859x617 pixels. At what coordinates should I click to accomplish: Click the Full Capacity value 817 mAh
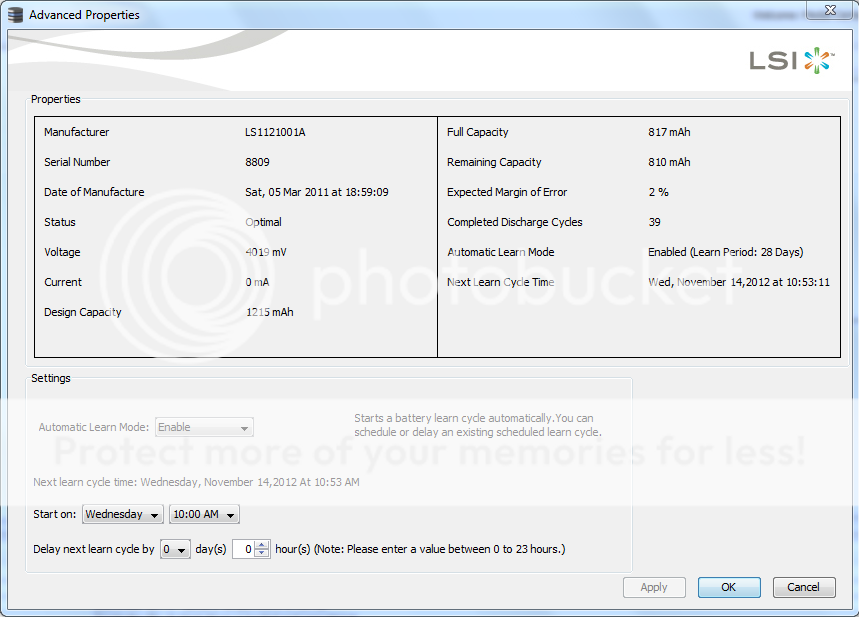click(x=669, y=132)
